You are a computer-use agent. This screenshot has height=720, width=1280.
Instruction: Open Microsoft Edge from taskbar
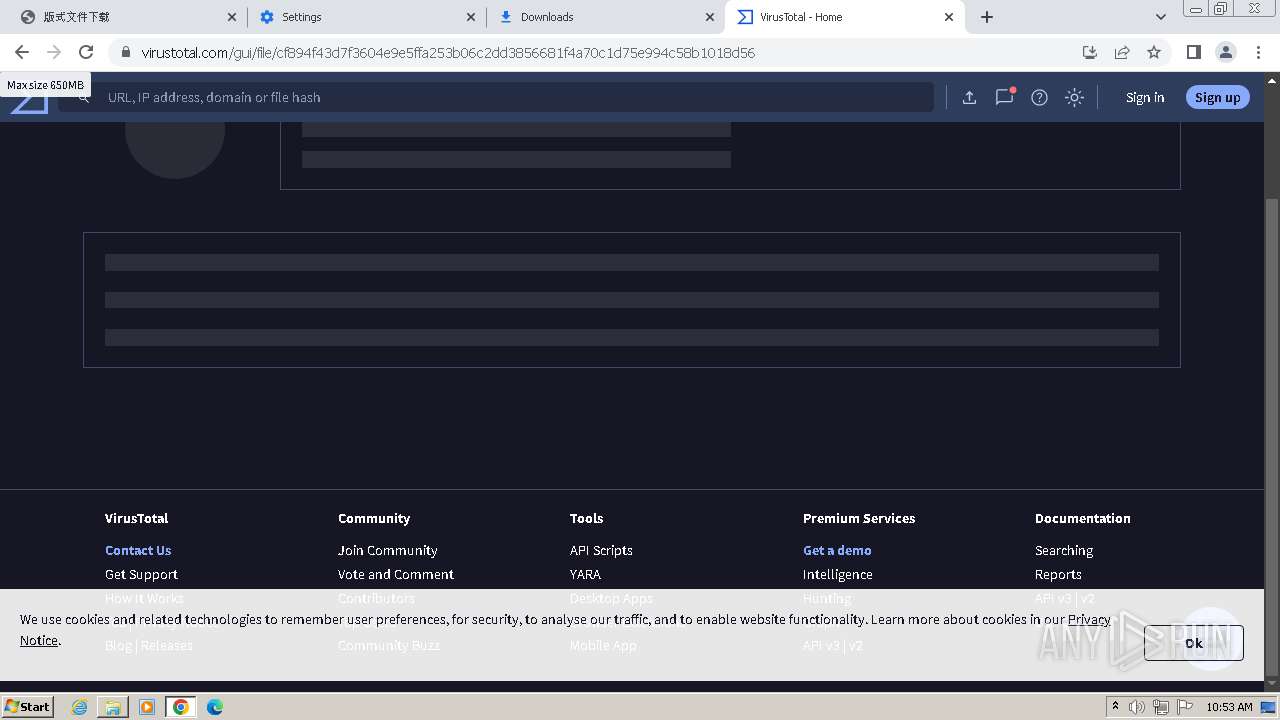[x=215, y=706]
